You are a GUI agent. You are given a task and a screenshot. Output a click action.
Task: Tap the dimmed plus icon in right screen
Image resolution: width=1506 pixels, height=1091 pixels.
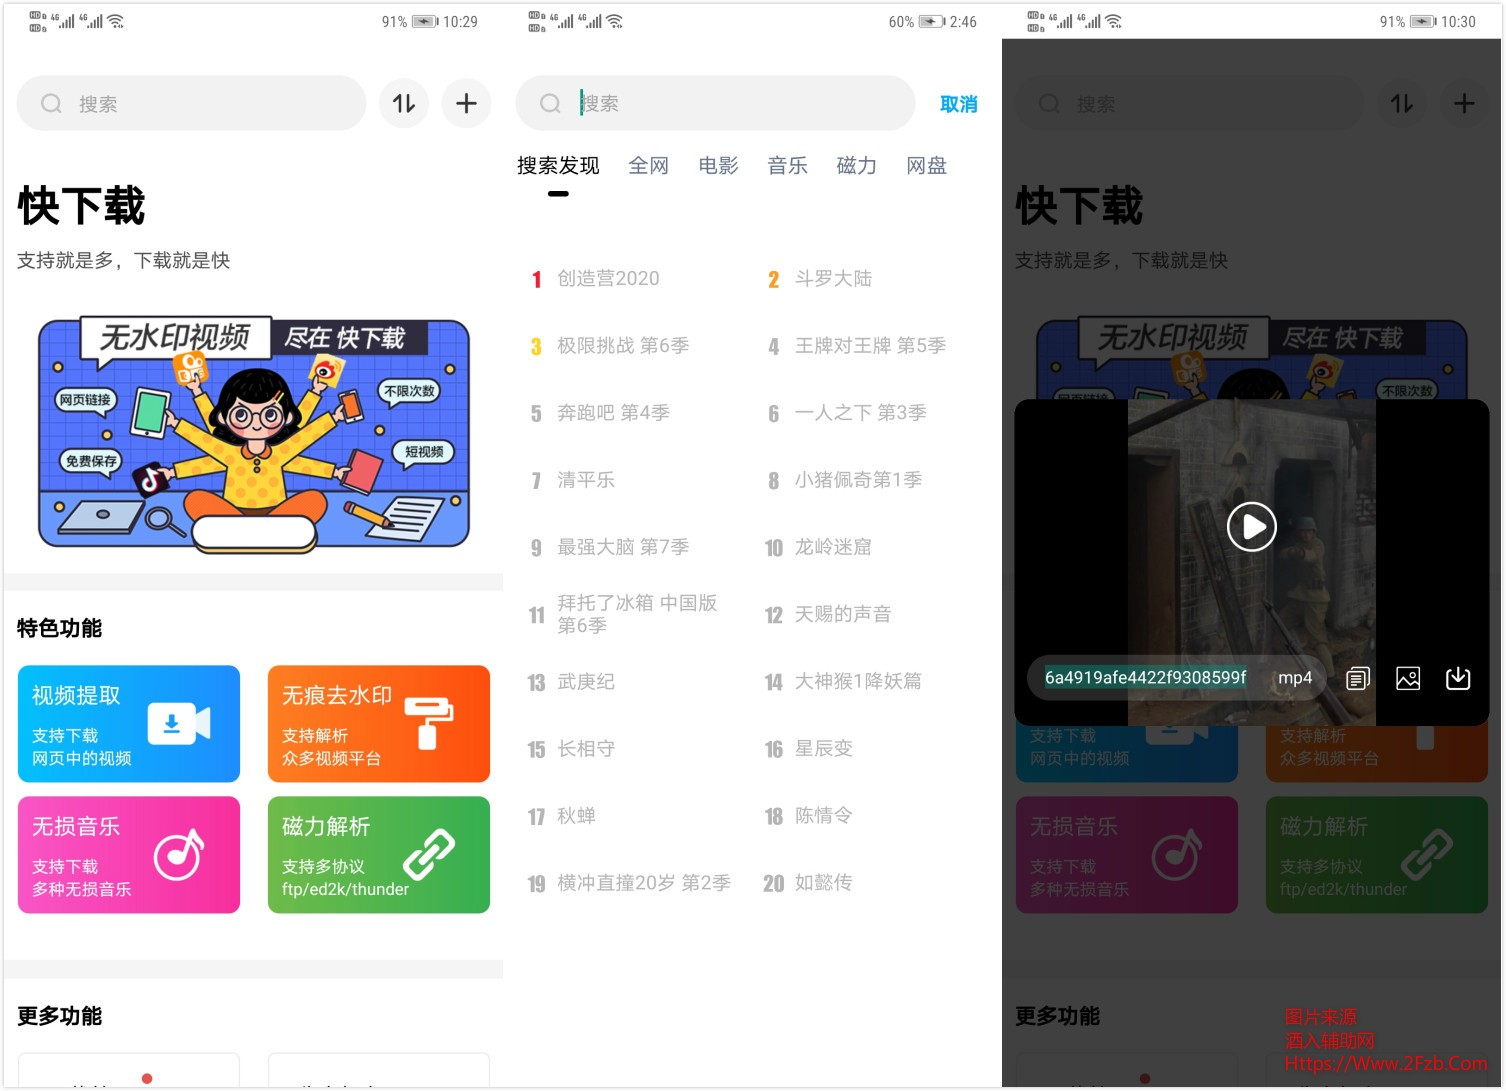1464,103
